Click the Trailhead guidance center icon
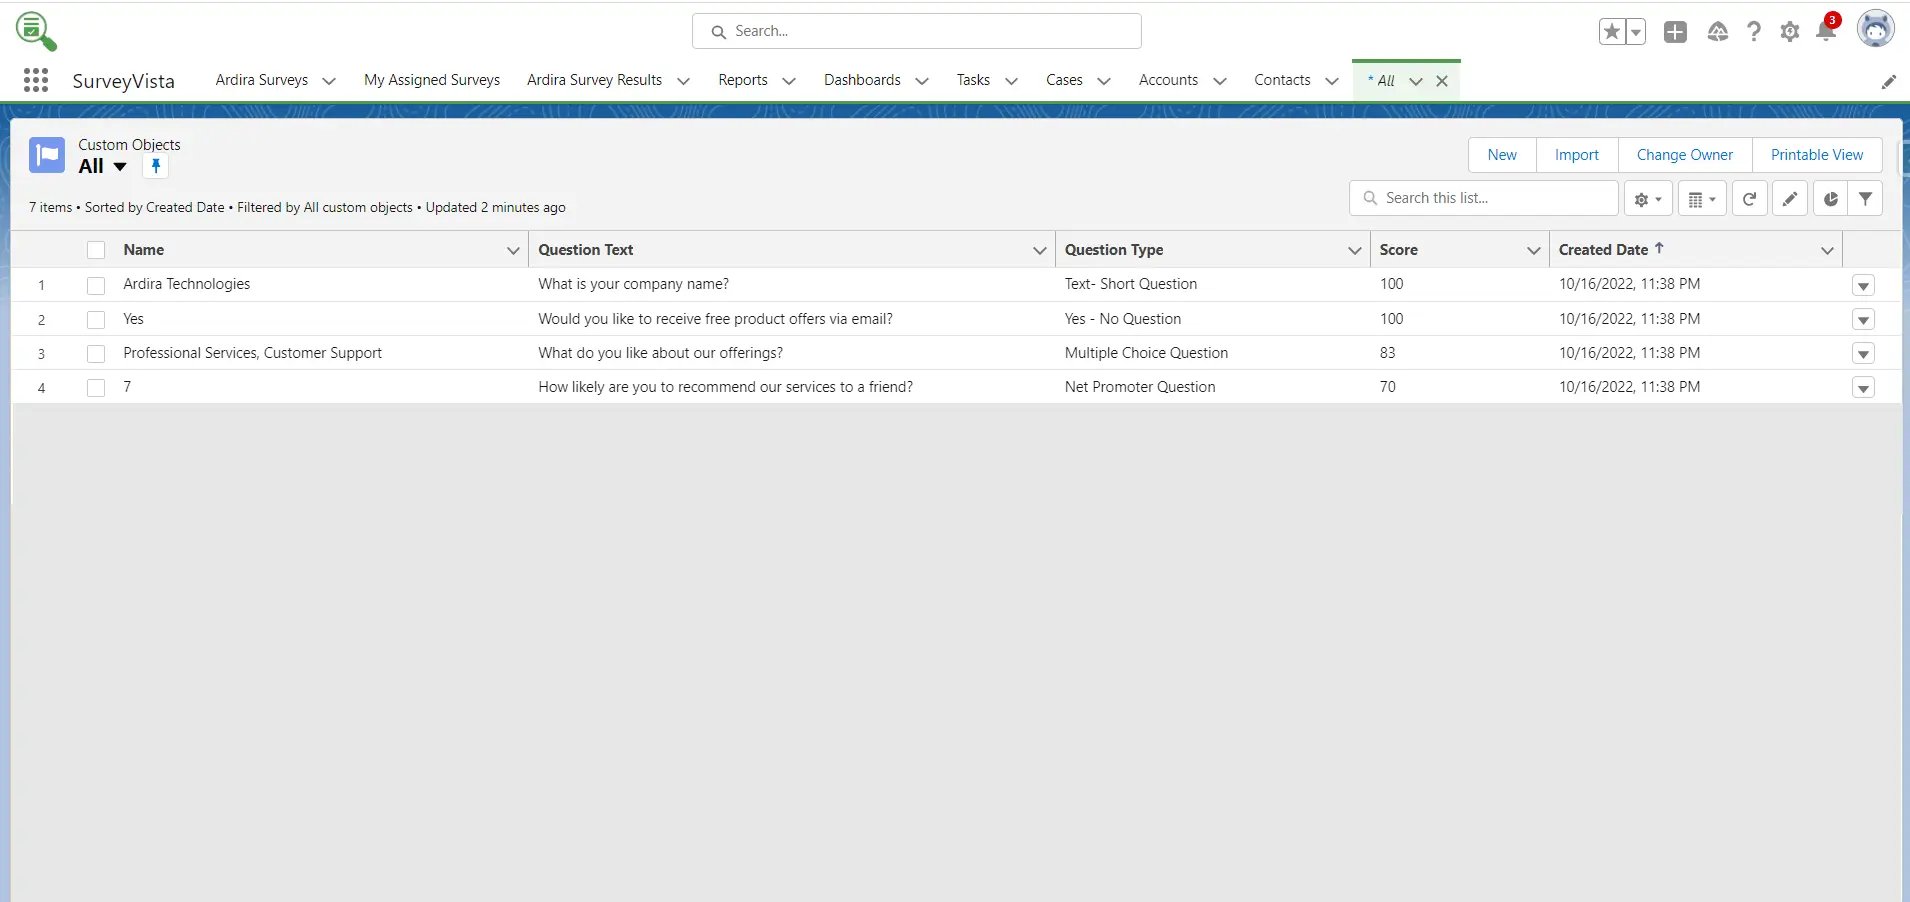Image resolution: width=1910 pixels, height=902 pixels. click(1718, 32)
